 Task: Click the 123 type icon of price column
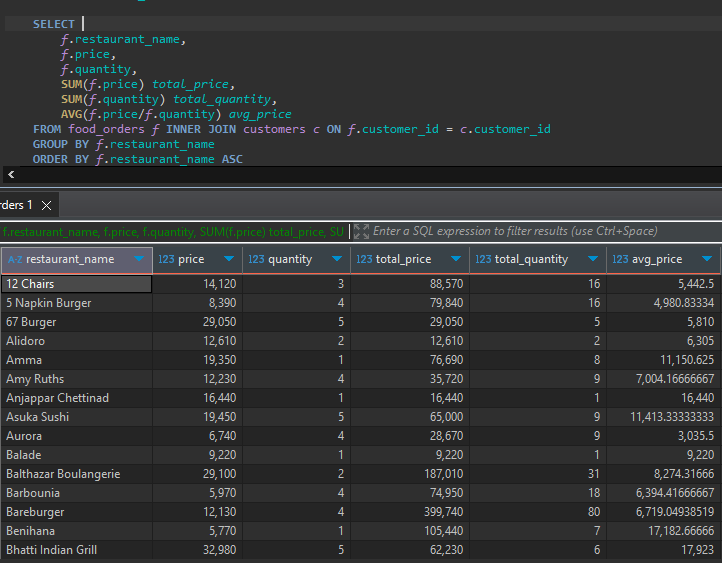[x=166, y=260]
